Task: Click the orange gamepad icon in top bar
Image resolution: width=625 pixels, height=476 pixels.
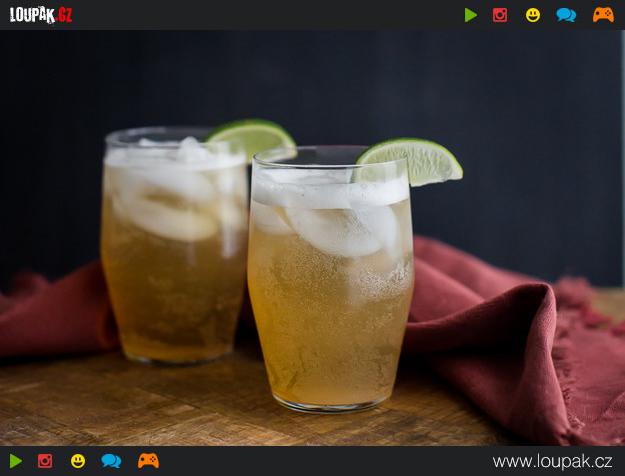Action: click(x=603, y=15)
